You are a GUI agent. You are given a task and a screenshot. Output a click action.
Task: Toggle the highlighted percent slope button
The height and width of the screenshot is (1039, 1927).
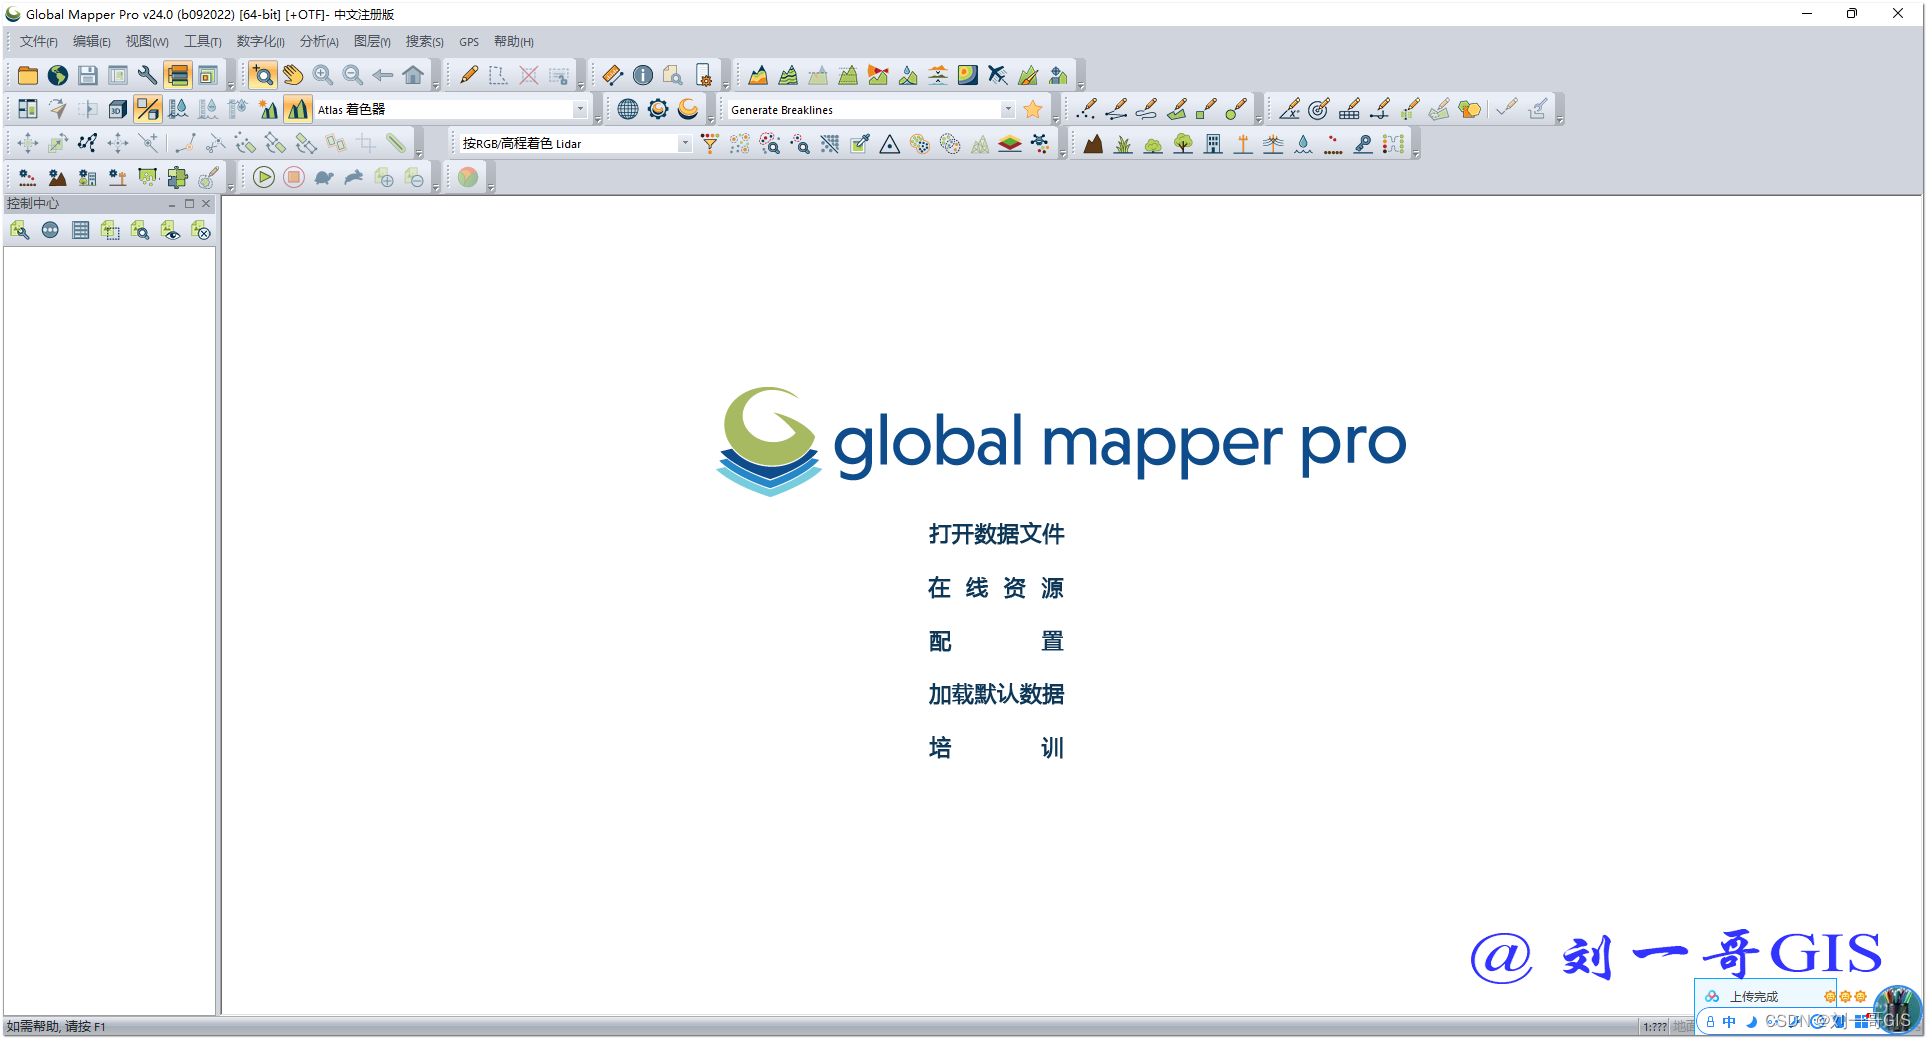coord(148,109)
